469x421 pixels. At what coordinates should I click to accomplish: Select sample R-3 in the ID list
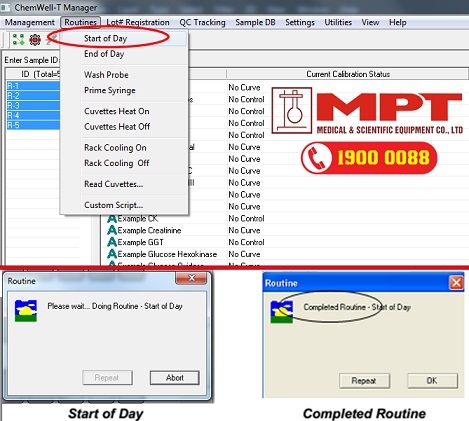pos(33,106)
